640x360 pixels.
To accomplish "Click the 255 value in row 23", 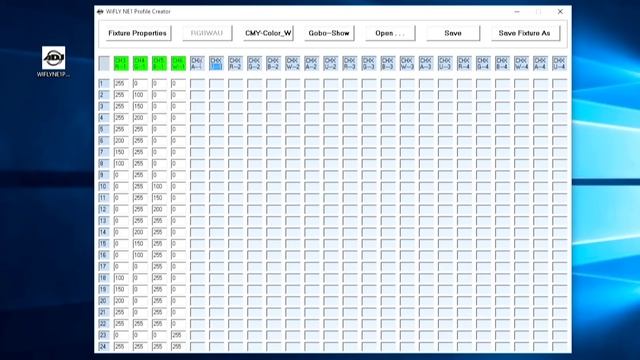I will point(178,335).
